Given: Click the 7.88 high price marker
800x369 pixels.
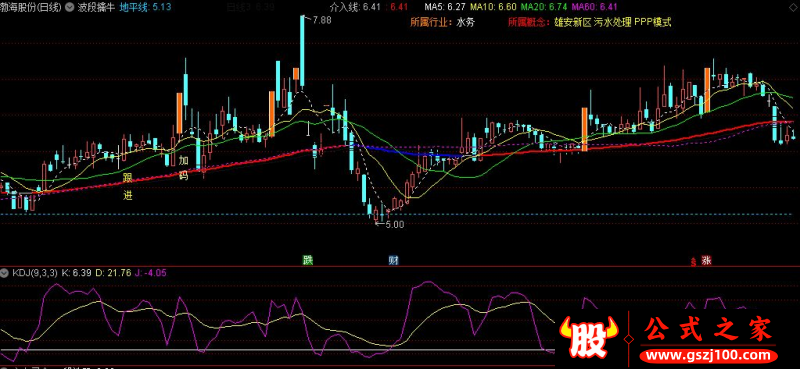Looking at the screenshot, I should [x=322, y=20].
